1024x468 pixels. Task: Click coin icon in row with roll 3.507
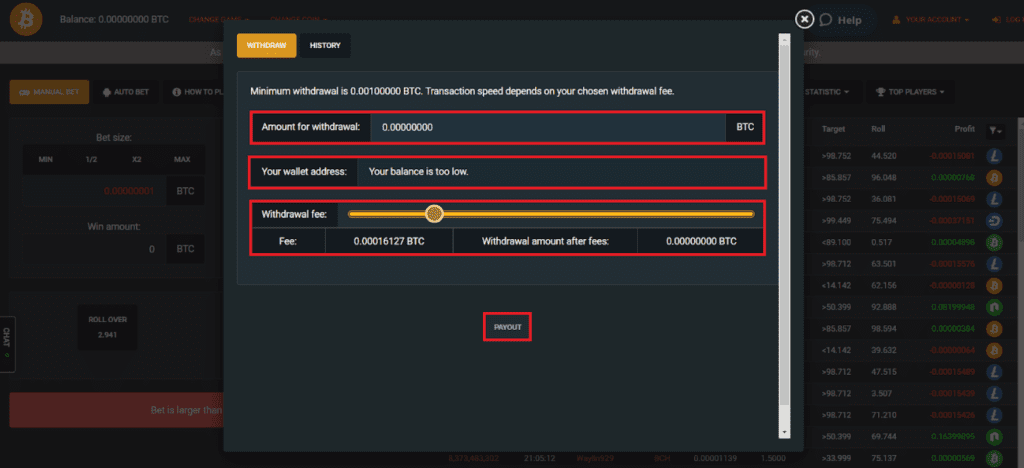994,394
